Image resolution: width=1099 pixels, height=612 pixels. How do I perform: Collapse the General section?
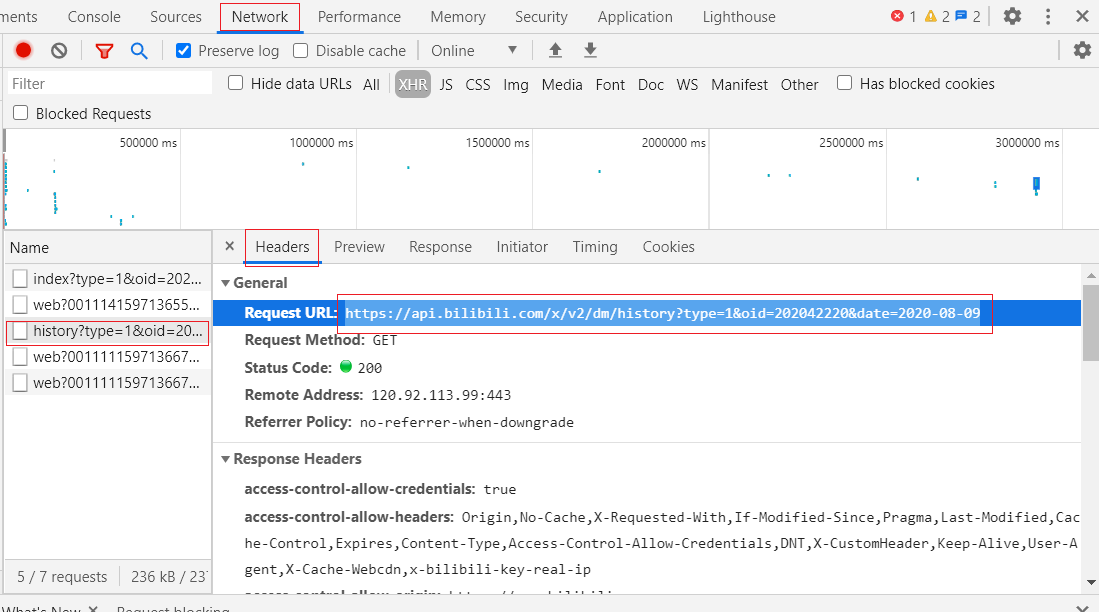pos(226,283)
